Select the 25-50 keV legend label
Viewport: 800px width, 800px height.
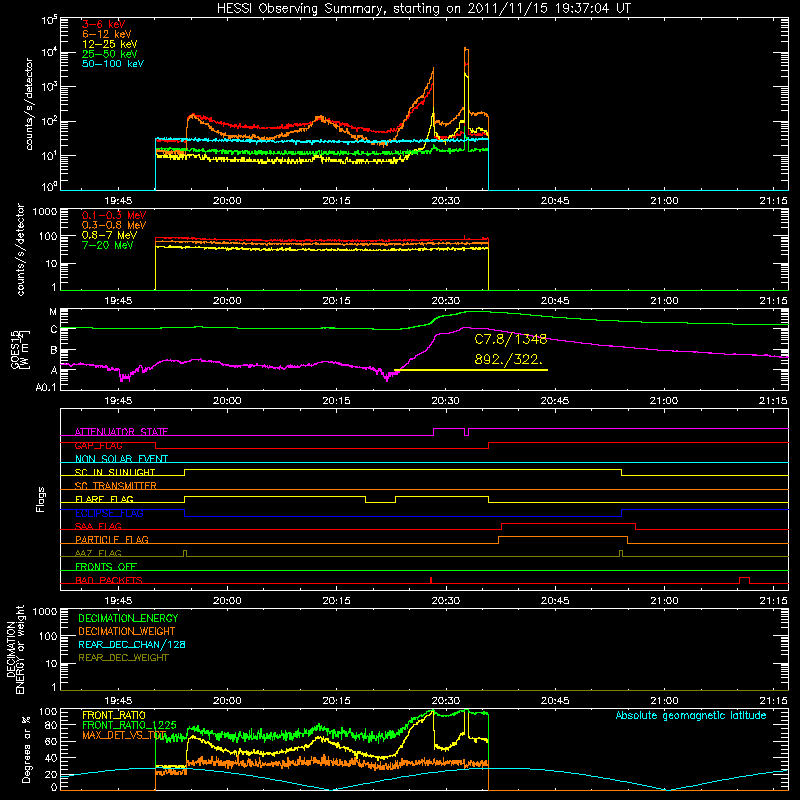coord(110,54)
